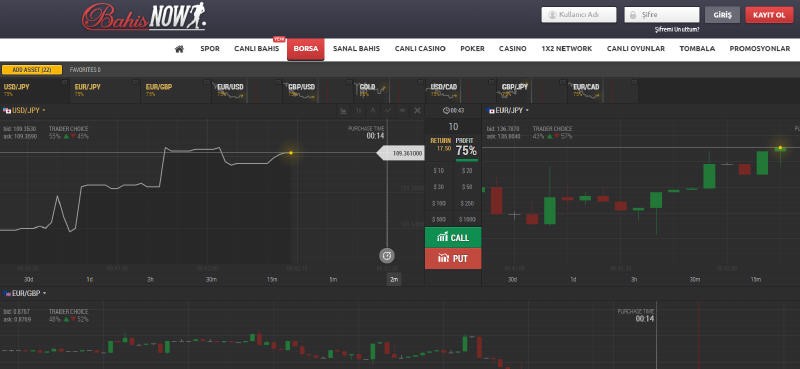The height and width of the screenshot is (369, 800).
Task: Click the clock icon showing 00:43
Action: click(446, 110)
